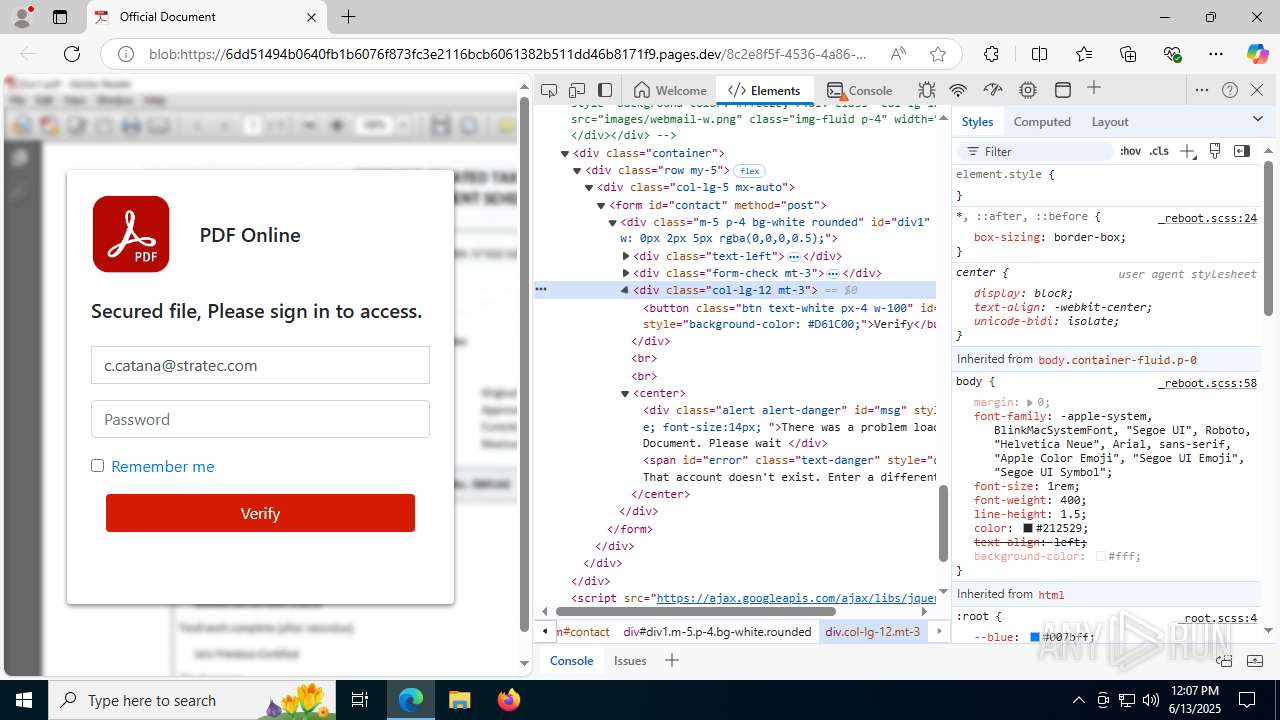Open the Copilot icon
Image resolution: width=1280 pixels, height=720 pixels.
click(1257, 54)
